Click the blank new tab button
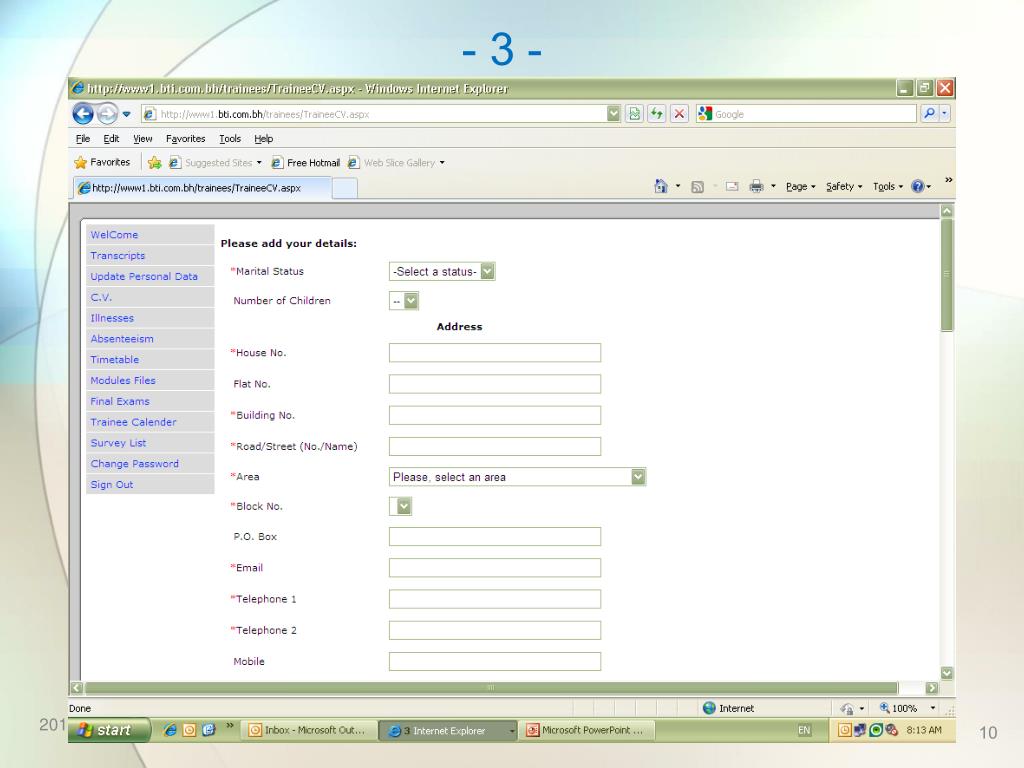The image size is (1024, 768). point(345,188)
